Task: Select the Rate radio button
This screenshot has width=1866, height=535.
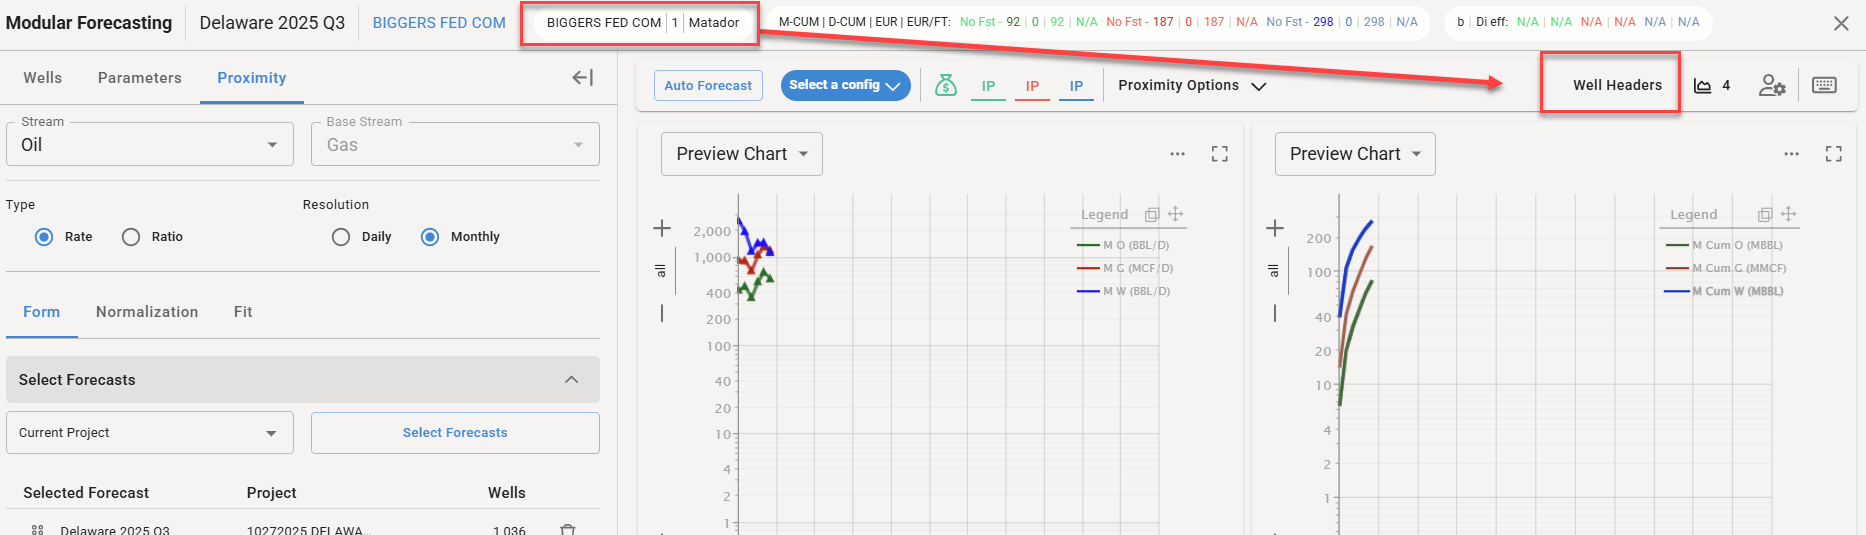Action: [x=44, y=237]
